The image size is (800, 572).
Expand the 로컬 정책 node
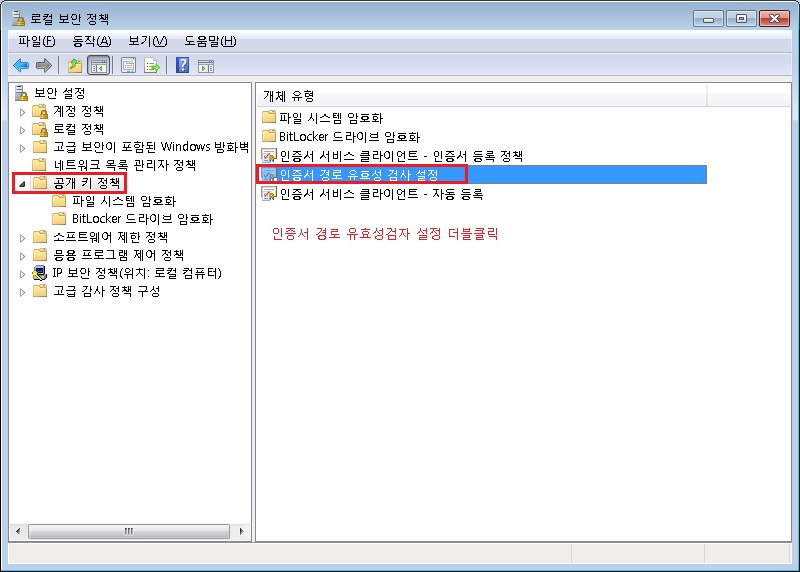click(22, 130)
